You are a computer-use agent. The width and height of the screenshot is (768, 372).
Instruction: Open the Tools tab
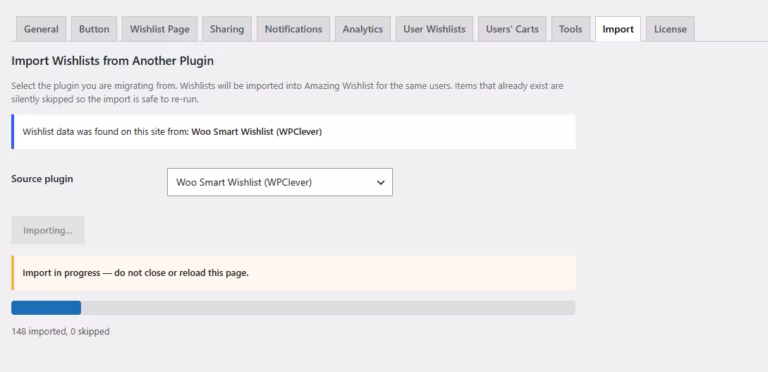tap(571, 29)
